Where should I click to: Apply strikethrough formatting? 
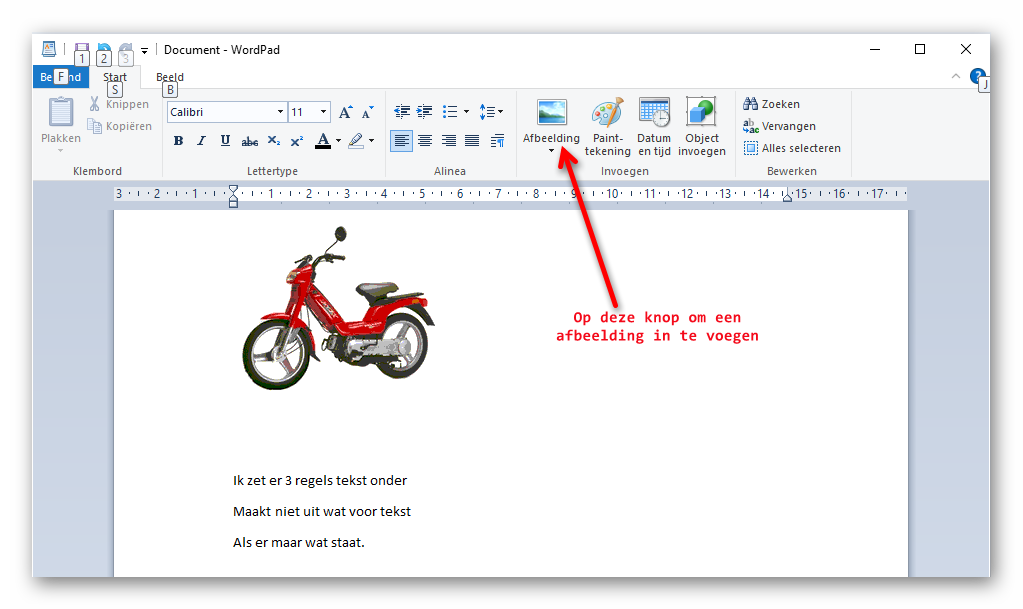pos(249,141)
